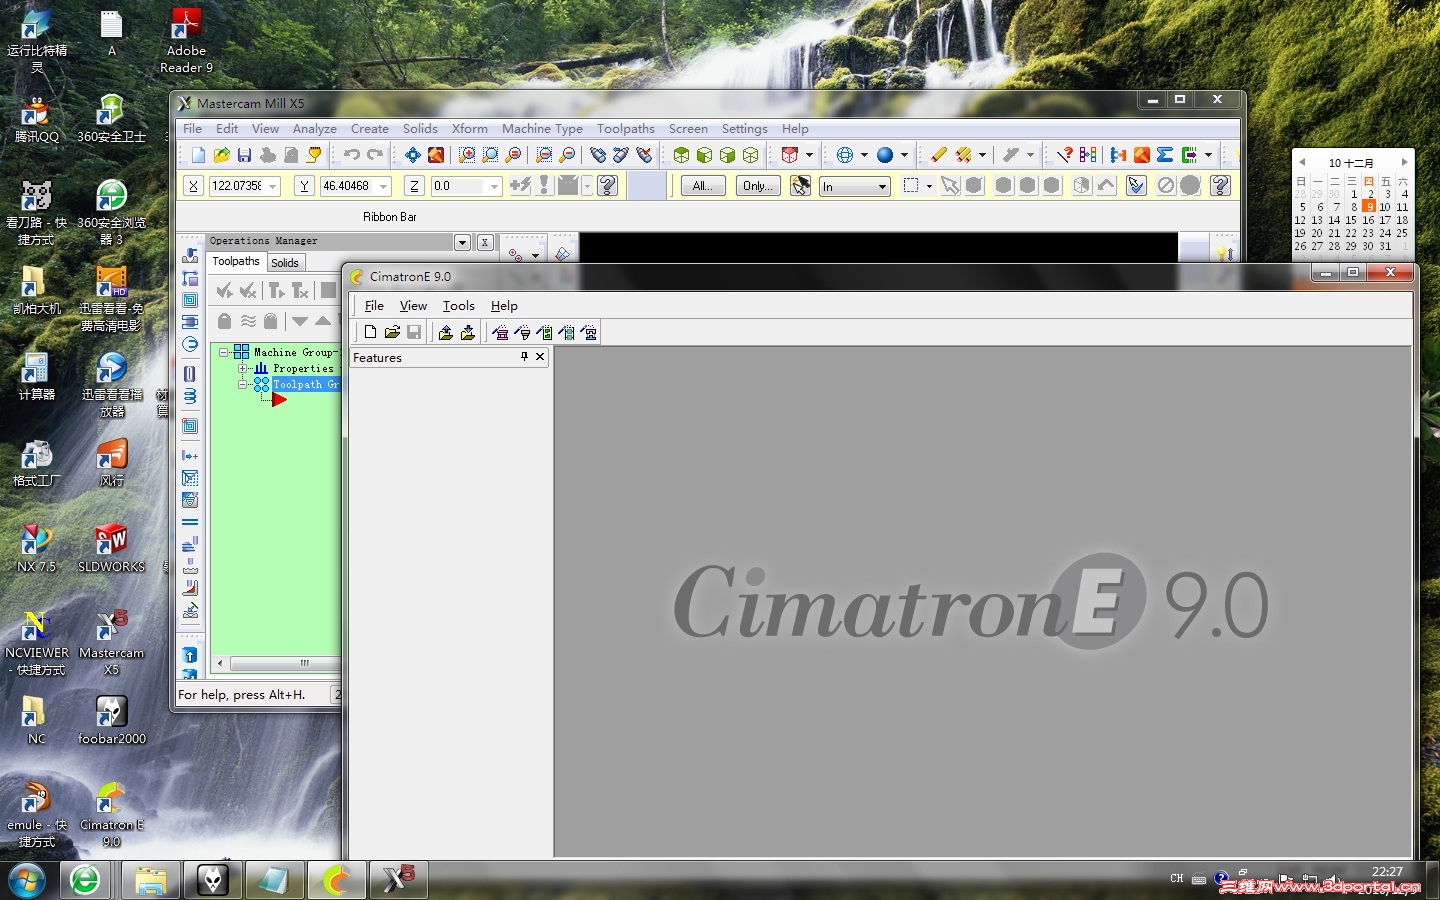
Task: Click Redo arrow in Mastercam toolbar
Action: coord(375,155)
